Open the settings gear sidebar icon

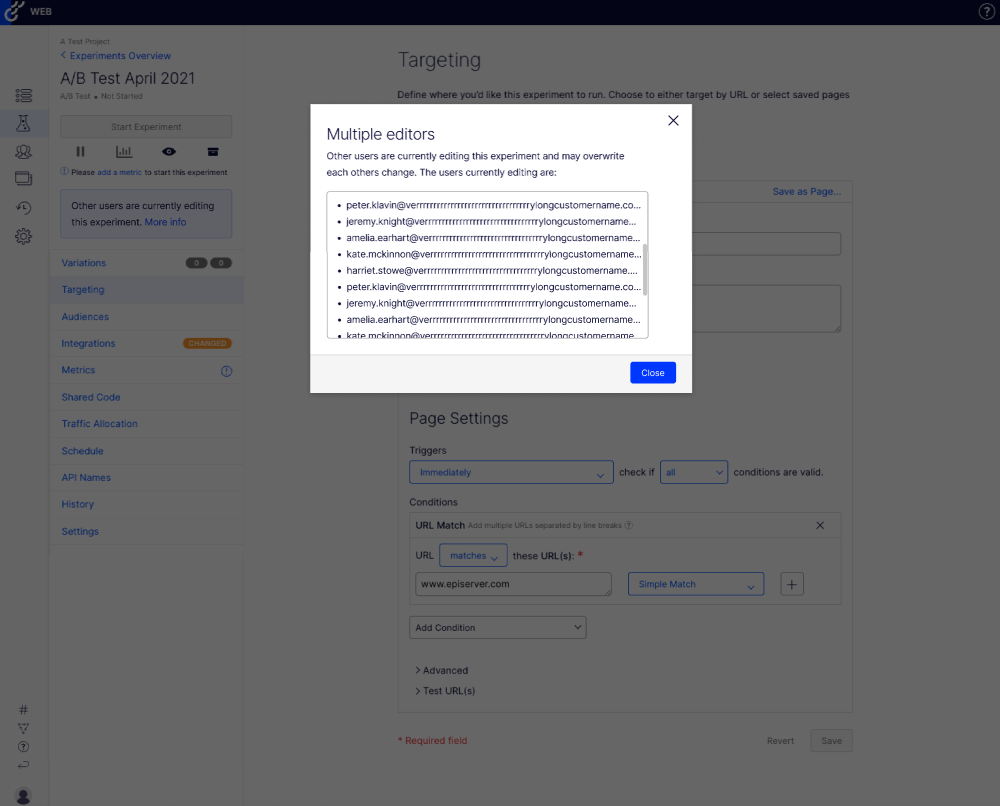point(24,236)
